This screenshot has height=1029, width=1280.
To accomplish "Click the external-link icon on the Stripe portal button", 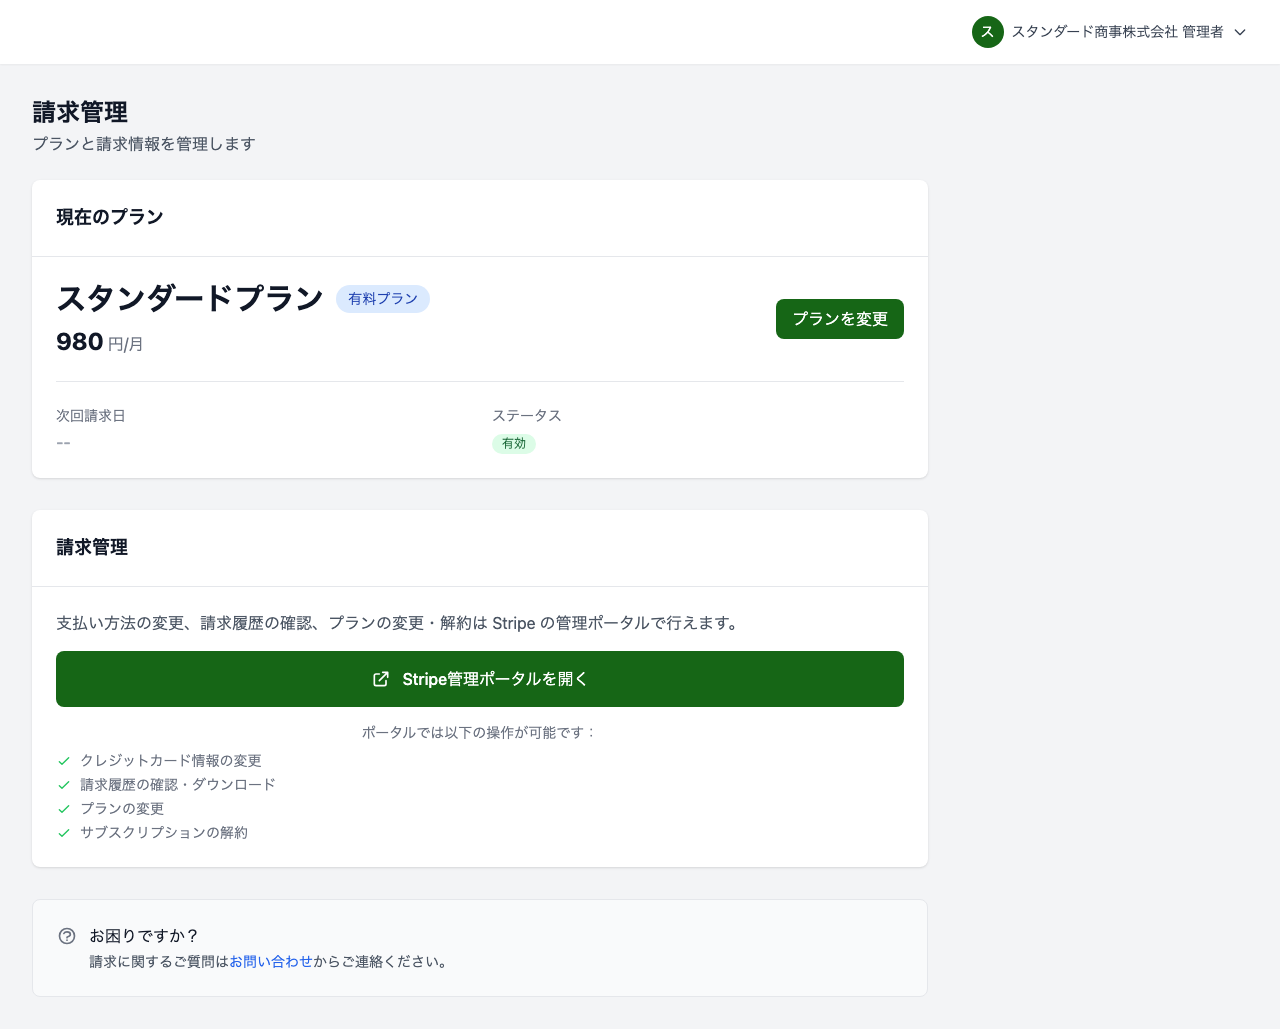I will click(x=381, y=678).
